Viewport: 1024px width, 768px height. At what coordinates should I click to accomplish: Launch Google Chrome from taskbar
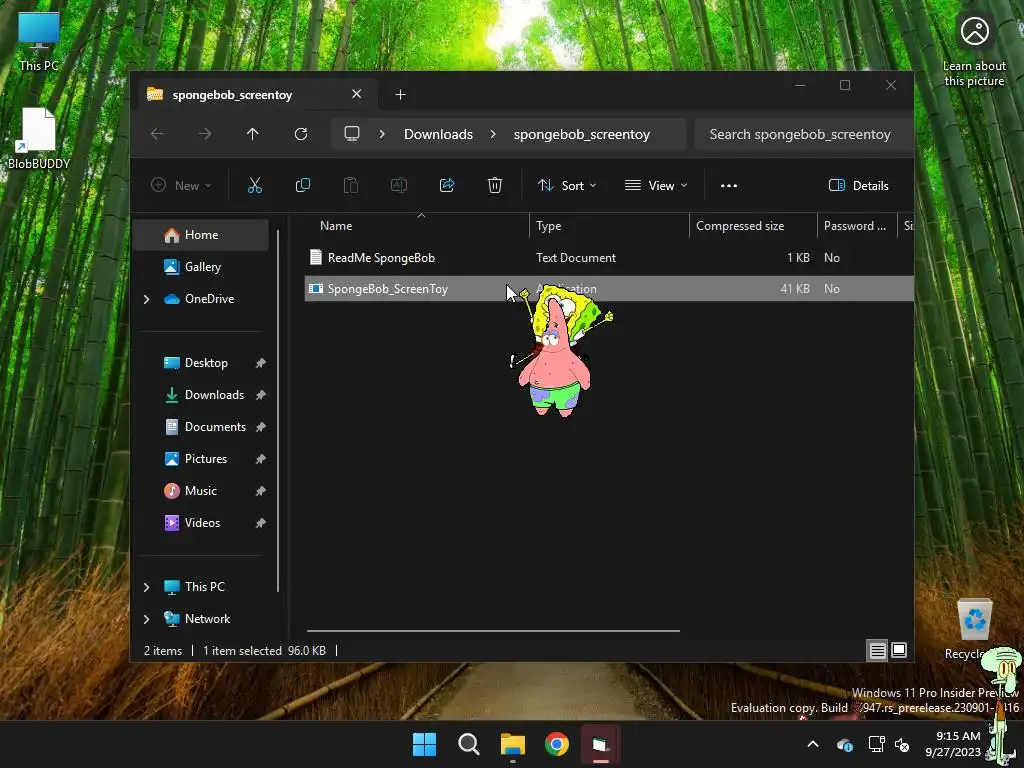[x=556, y=744]
